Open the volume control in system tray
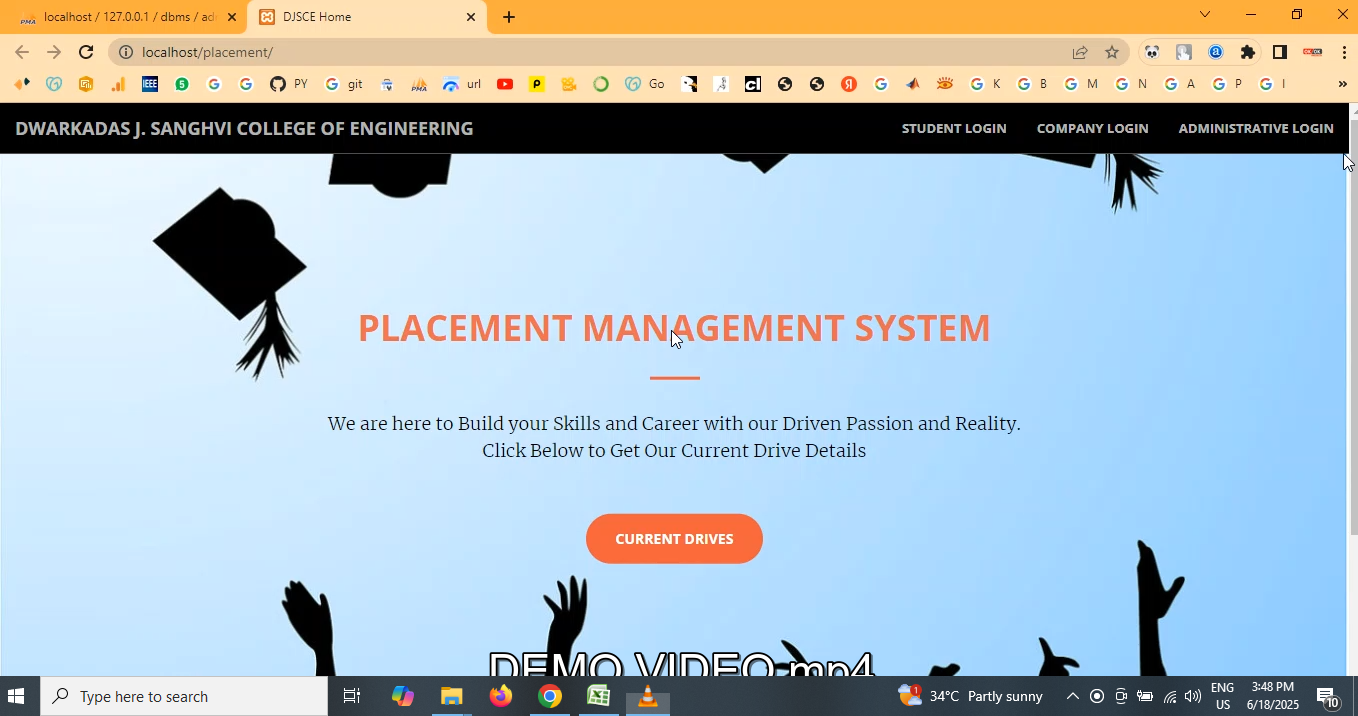 [x=1193, y=696]
